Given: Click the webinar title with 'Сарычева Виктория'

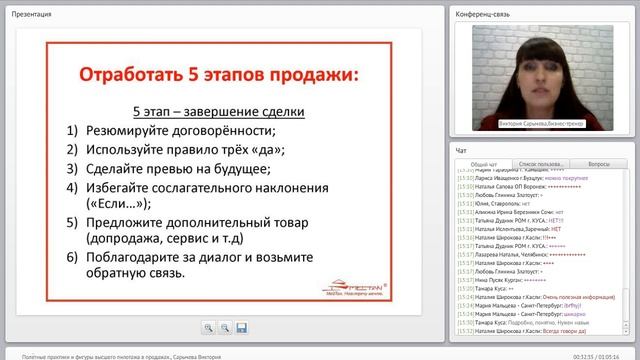Looking at the screenshot, I should click(121, 357).
